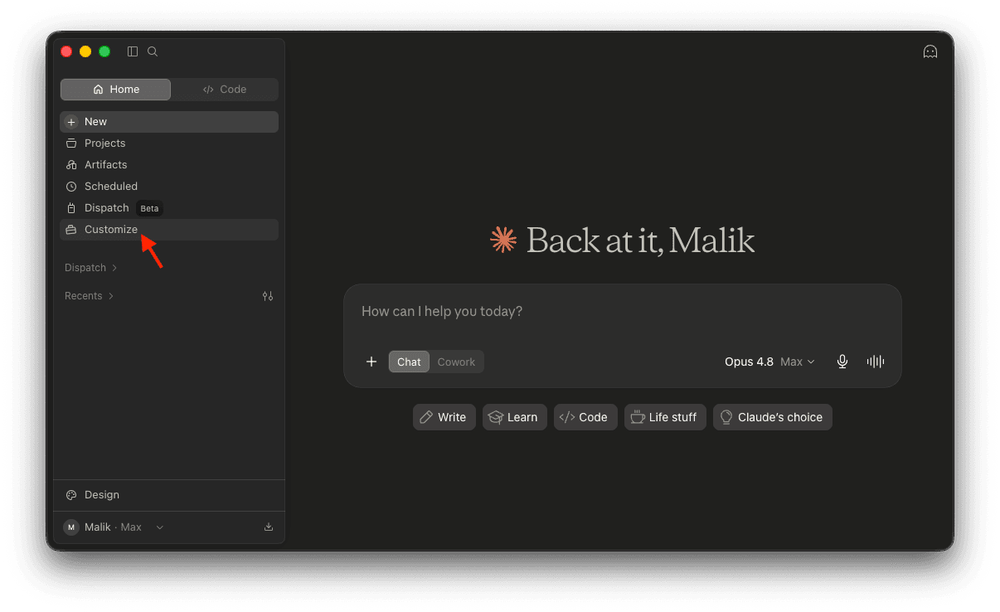Click the Write suggestion button
The width and height of the screenshot is (1000, 612).
[x=444, y=417]
